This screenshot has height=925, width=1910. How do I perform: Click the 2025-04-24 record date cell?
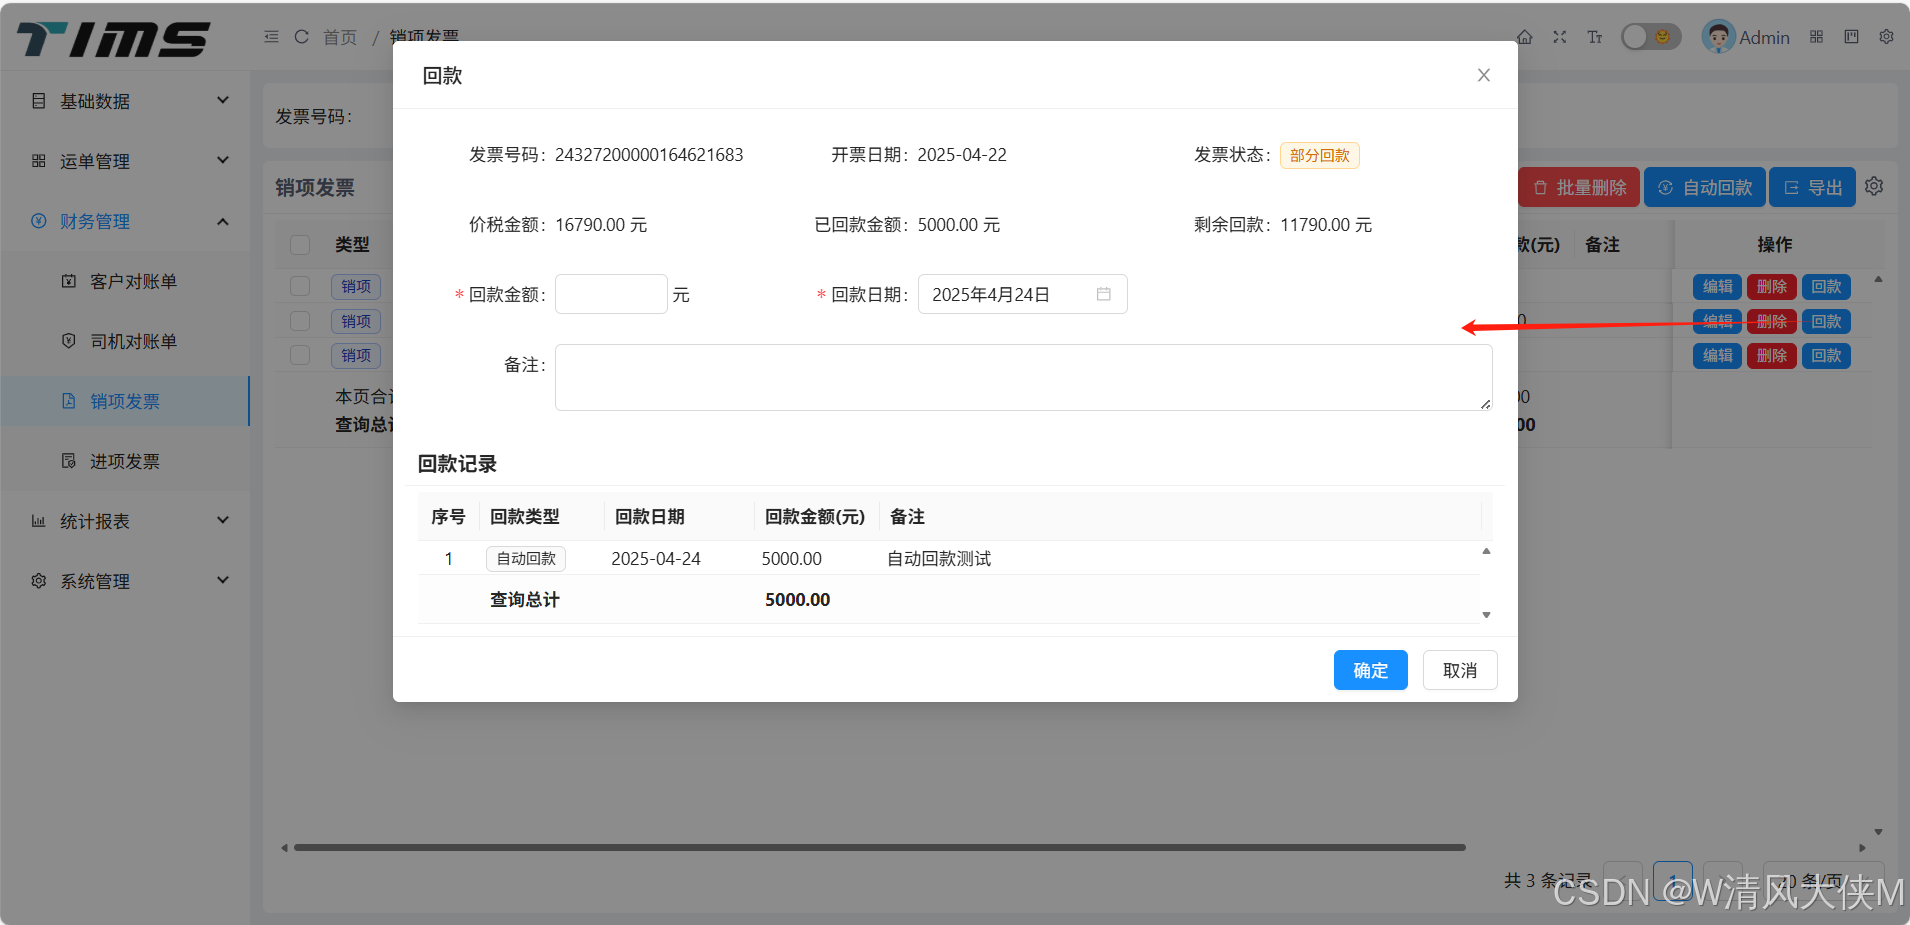click(x=656, y=558)
